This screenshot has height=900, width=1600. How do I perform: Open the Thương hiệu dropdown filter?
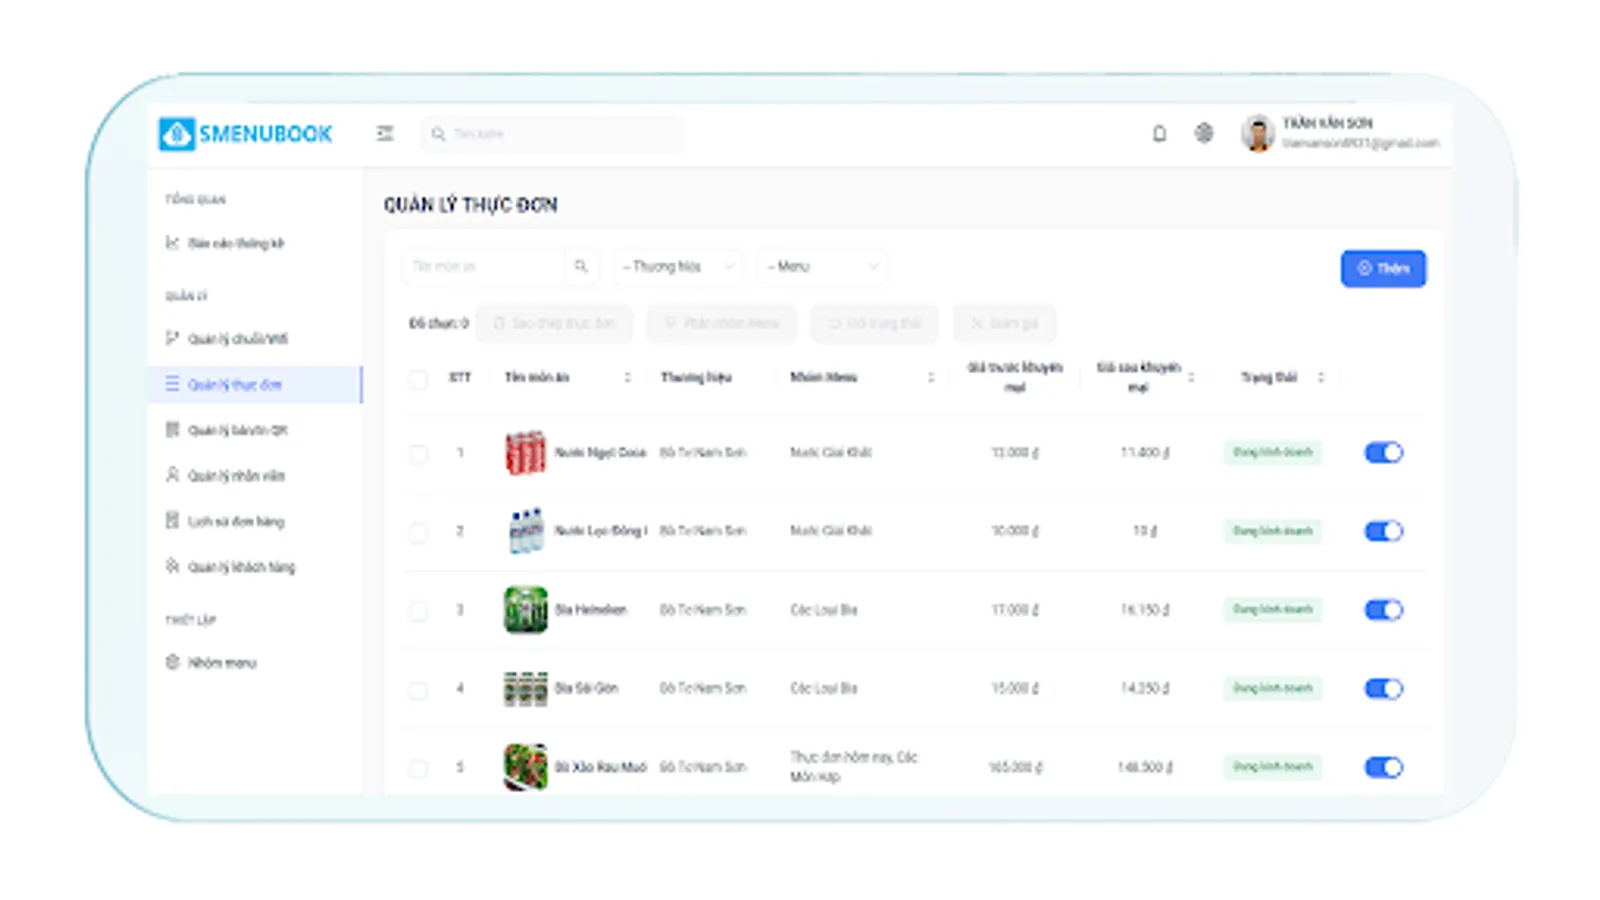[x=678, y=266]
